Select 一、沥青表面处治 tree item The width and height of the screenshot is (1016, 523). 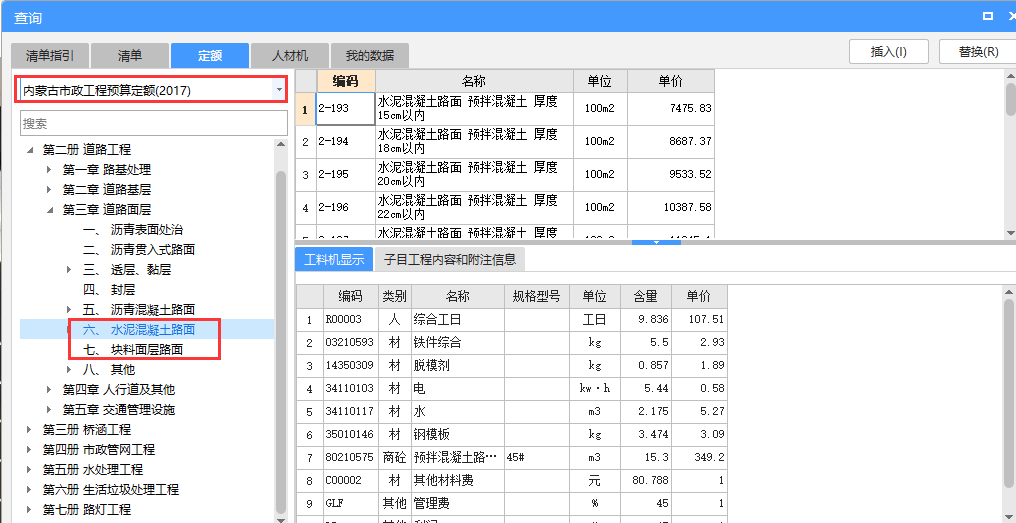point(133,230)
